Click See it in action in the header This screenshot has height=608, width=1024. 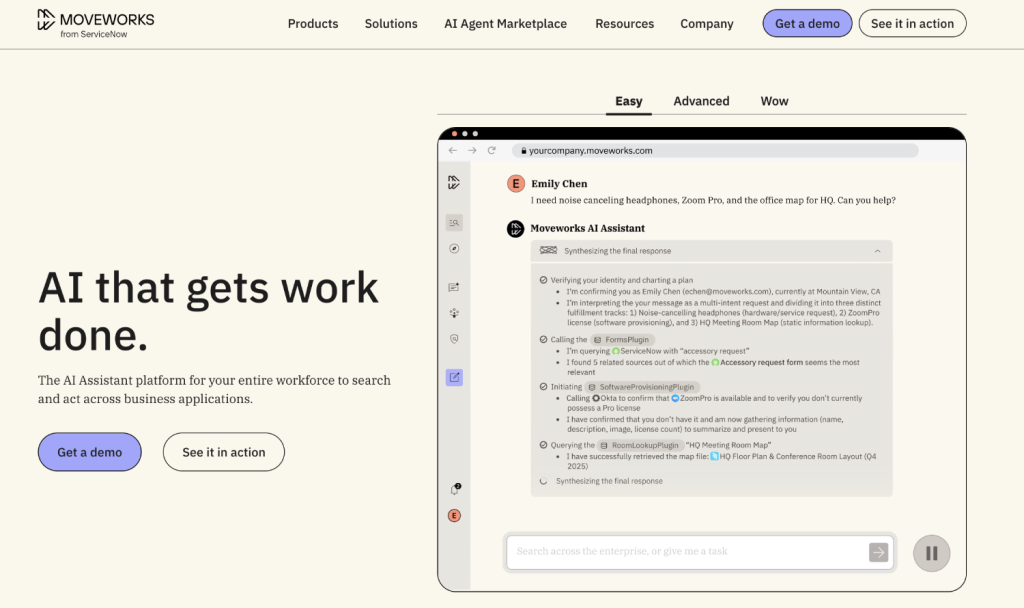[x=912, y=24]
